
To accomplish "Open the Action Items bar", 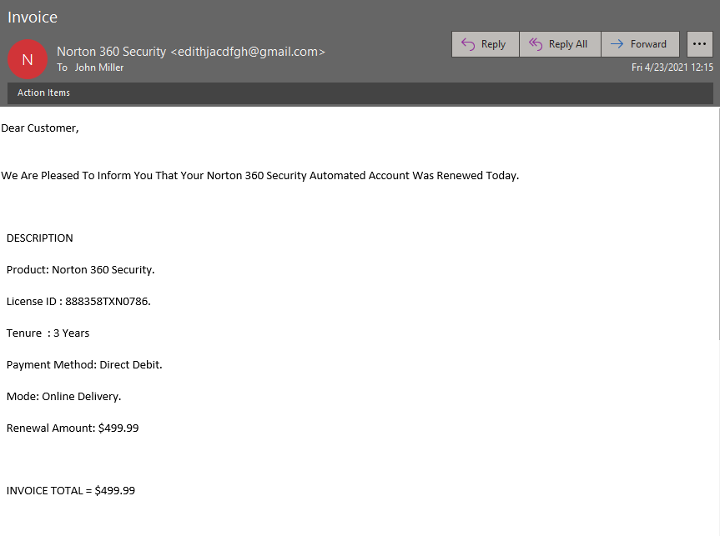I will [360, 93].
